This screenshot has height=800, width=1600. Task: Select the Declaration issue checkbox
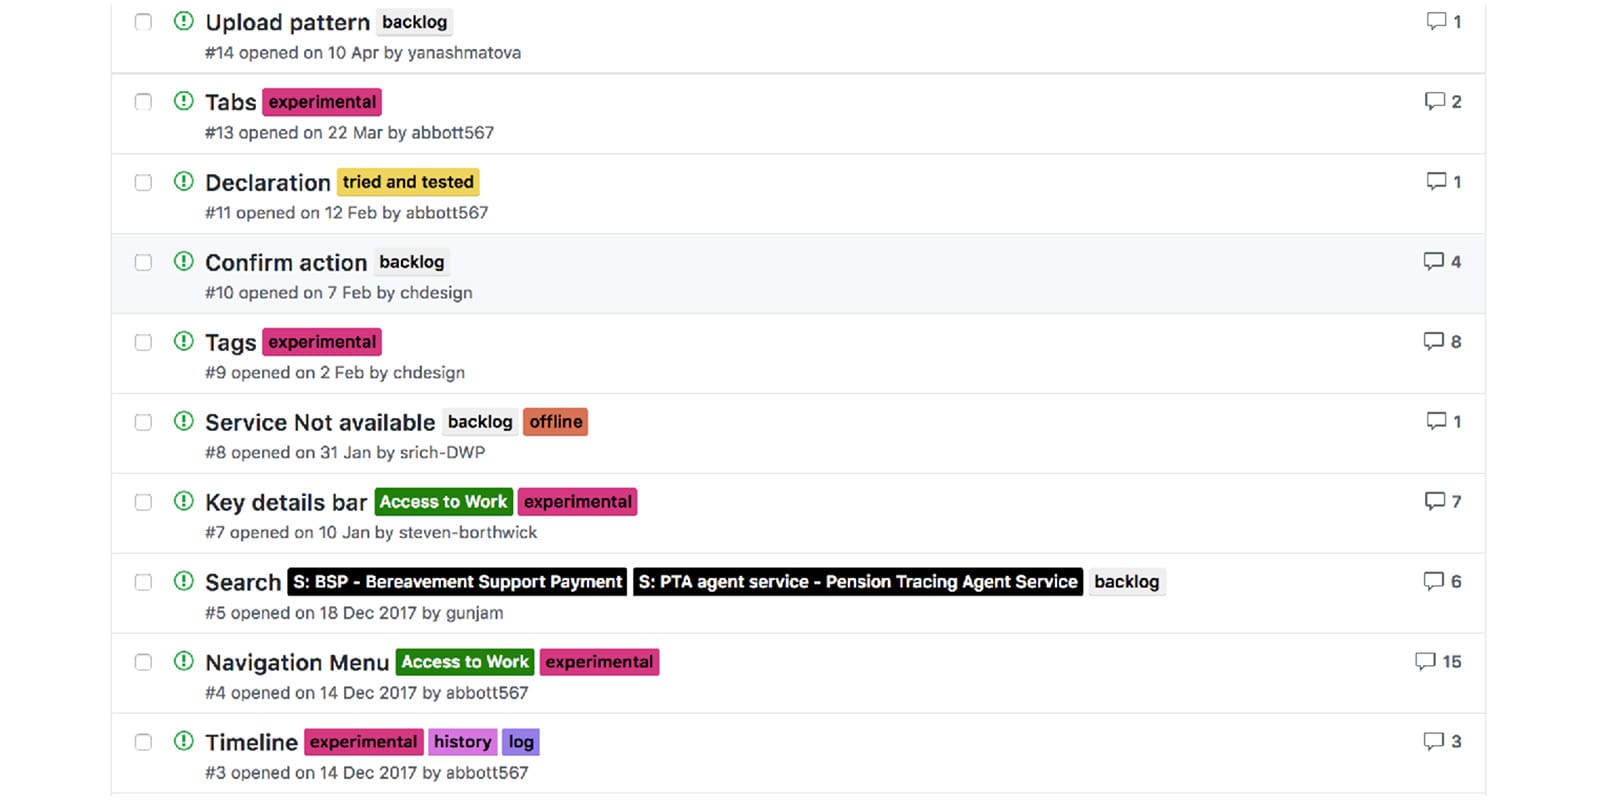[x=143, y=182]
